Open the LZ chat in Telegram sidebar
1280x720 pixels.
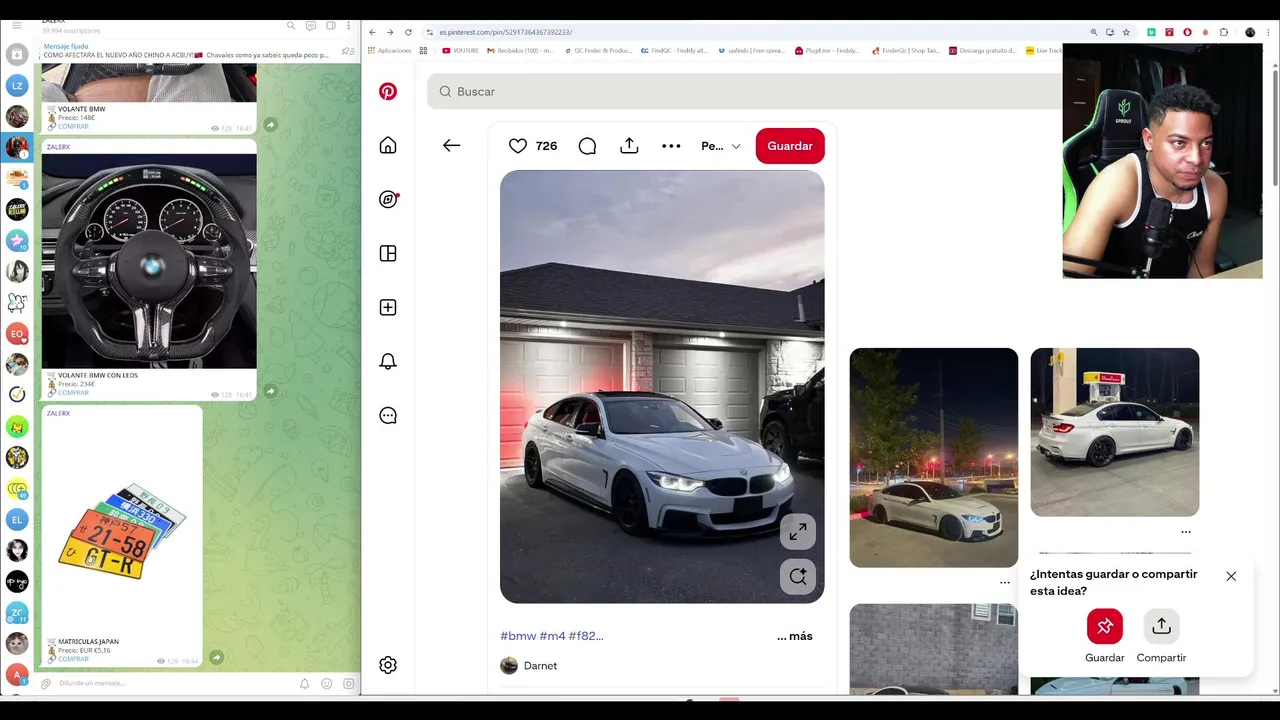tap(17, 86)
